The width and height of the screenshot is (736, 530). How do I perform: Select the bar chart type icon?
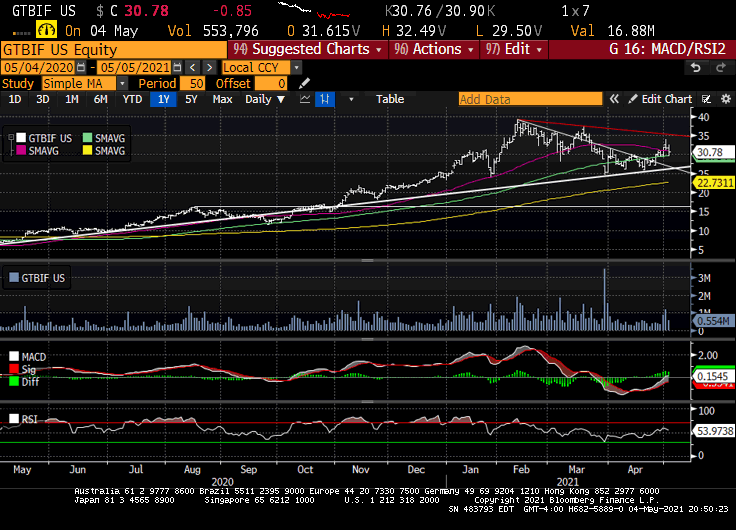pos(324,99)
